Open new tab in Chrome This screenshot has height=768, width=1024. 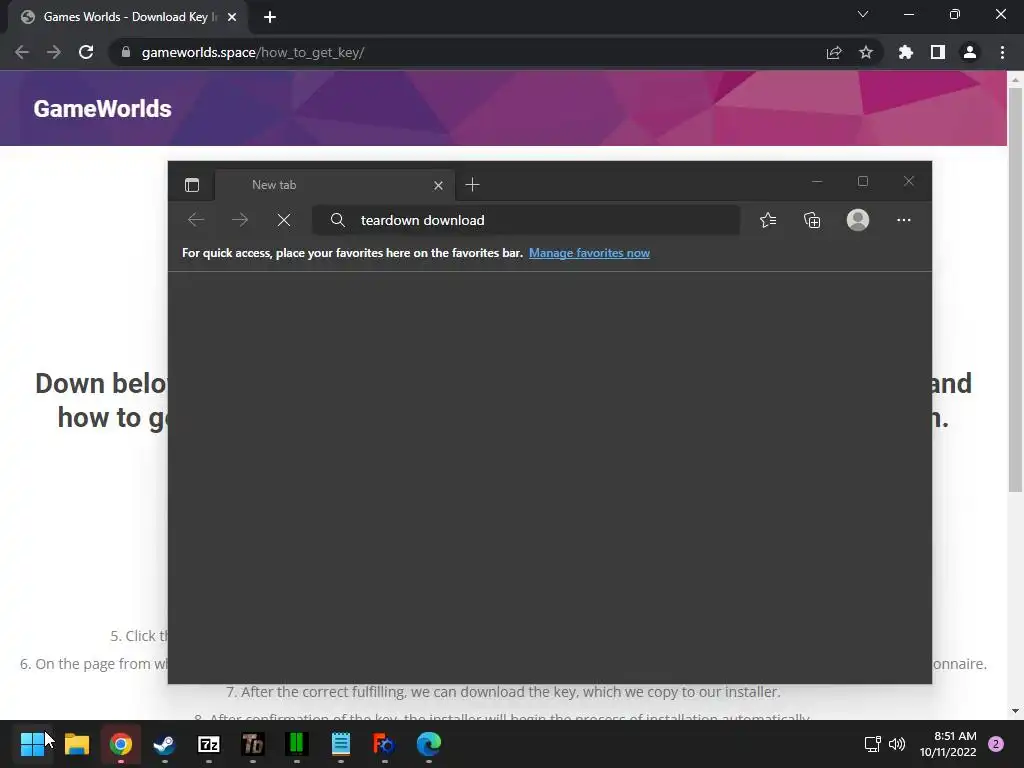270,17
